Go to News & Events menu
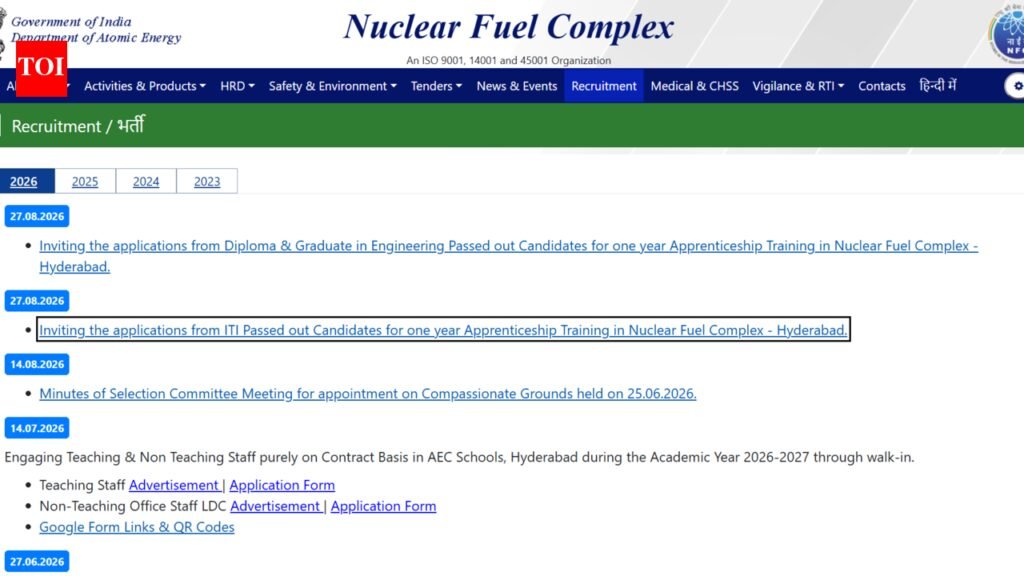Image resolution: width=1024 pixels, height=576 pixels. pyautogui.click(x=517, y=86)
